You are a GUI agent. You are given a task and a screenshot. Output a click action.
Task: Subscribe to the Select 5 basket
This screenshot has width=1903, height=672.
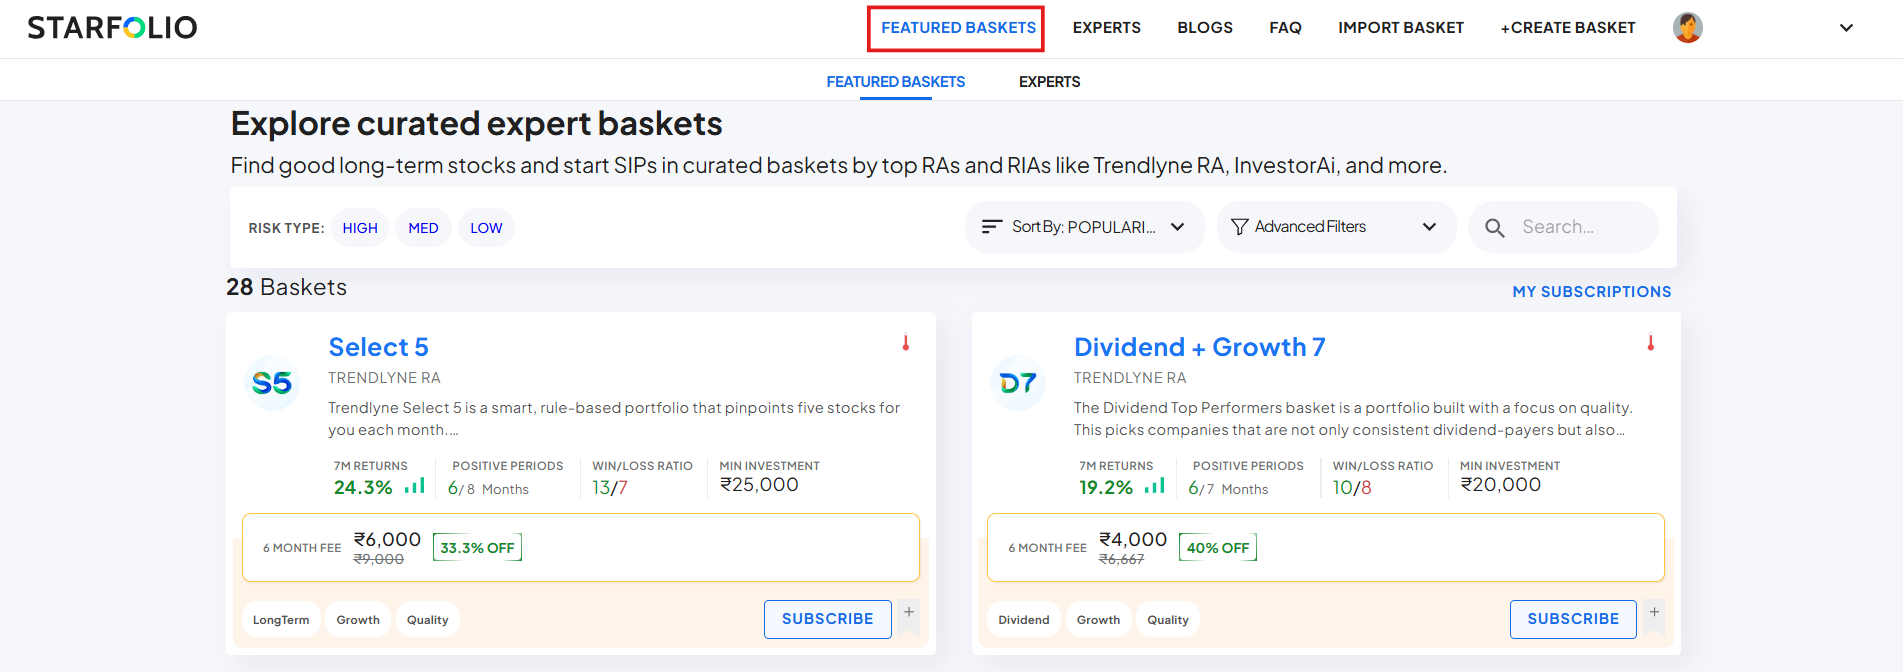point(827,619)
